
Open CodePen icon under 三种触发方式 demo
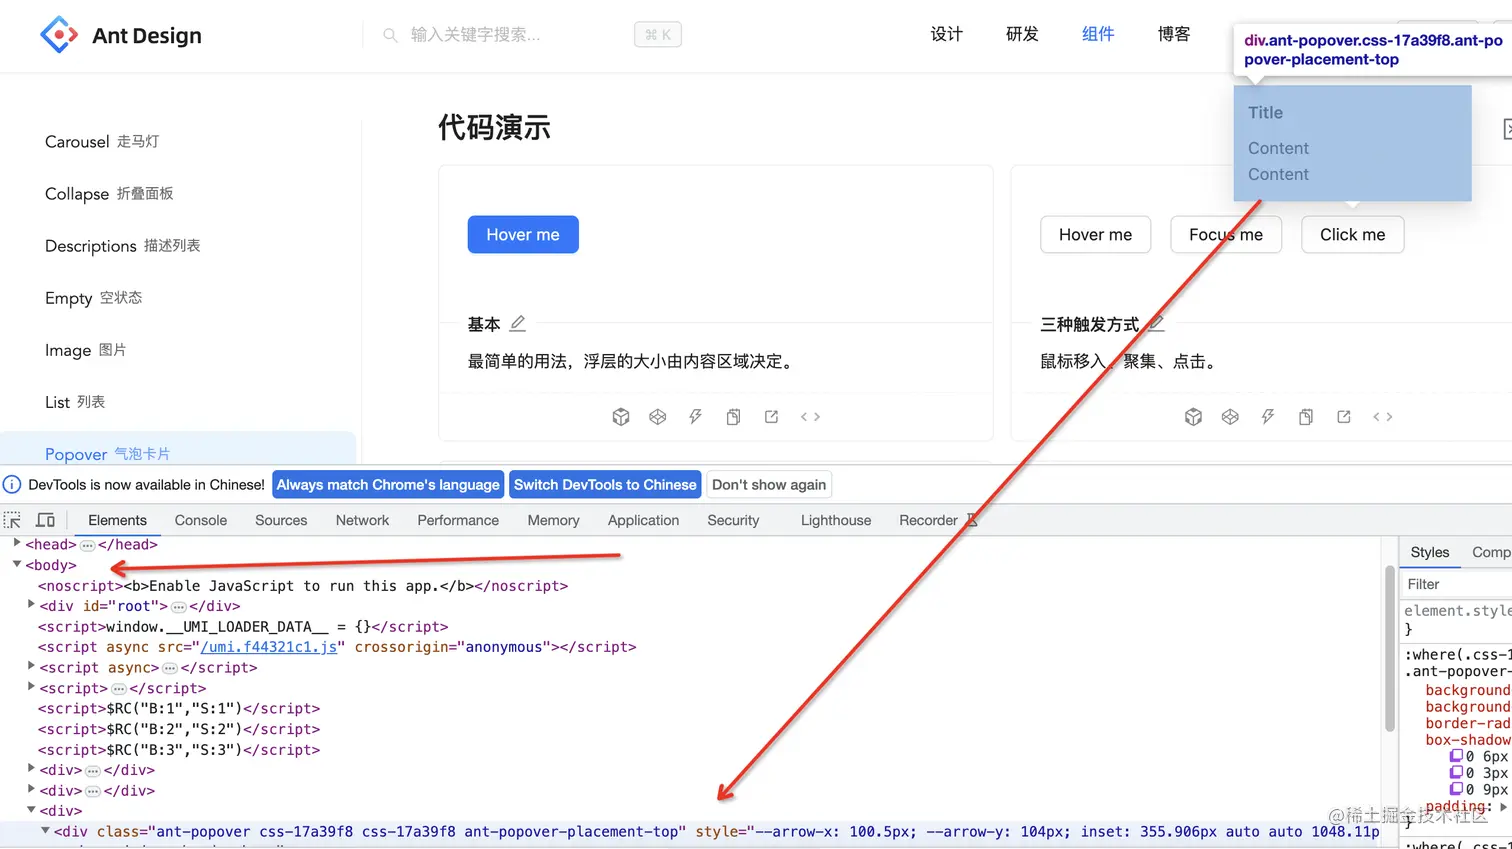coord(1230,417)
